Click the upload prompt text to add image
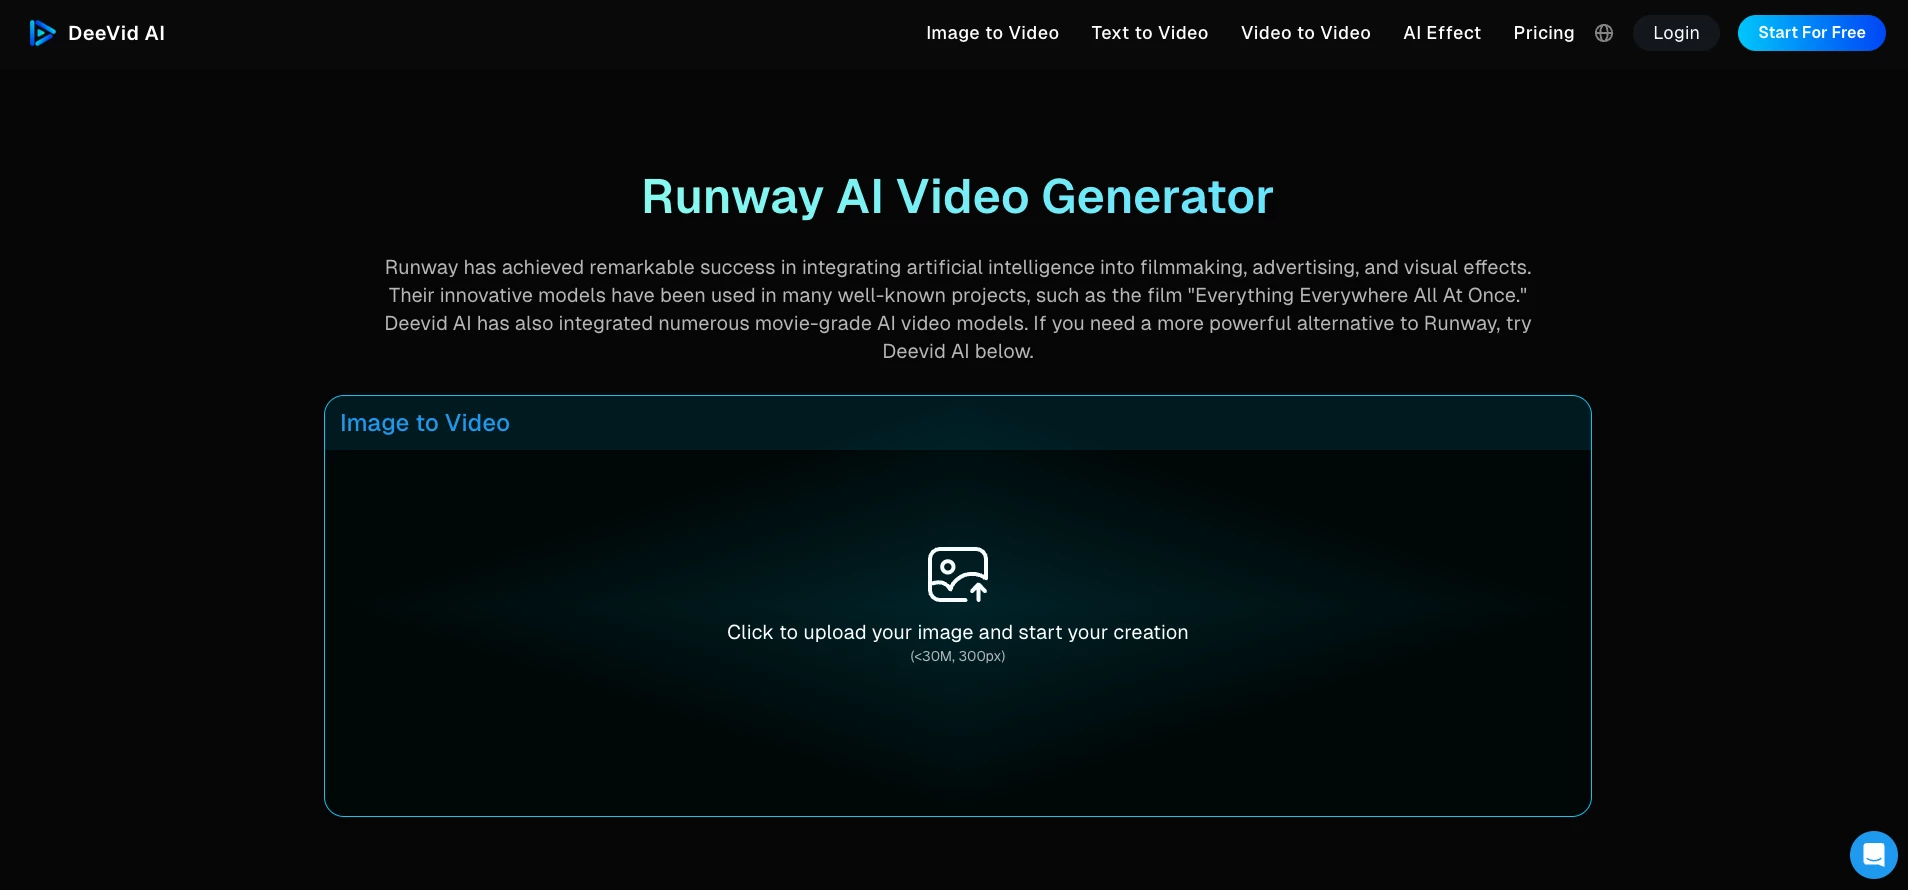Screen dimensions: 1908x890 958,632
